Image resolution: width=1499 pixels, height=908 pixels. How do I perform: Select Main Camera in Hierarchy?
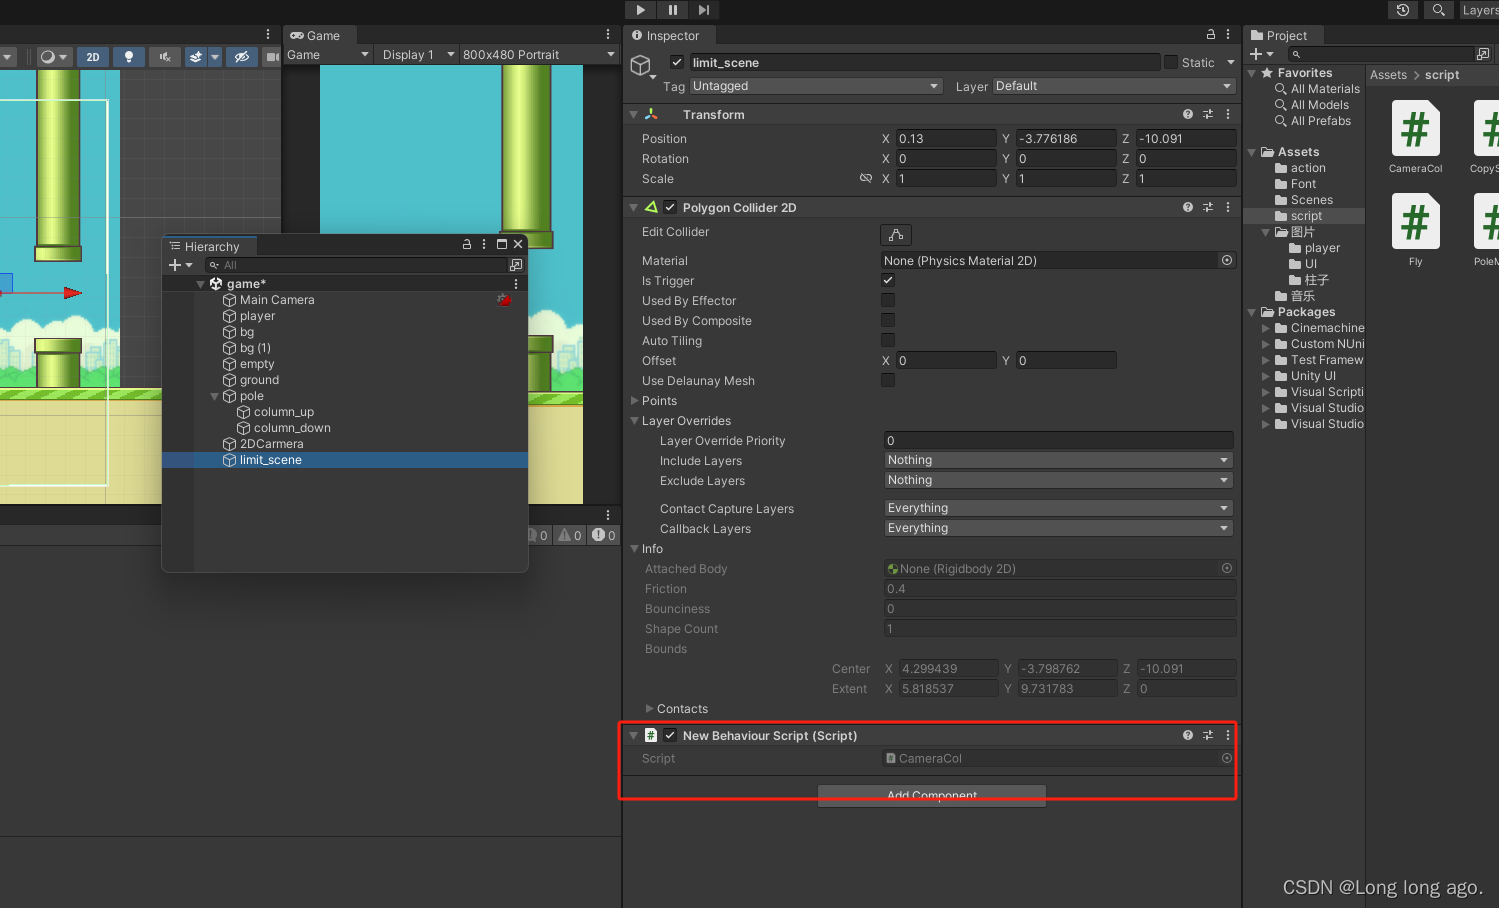click(x=277, y=300)
